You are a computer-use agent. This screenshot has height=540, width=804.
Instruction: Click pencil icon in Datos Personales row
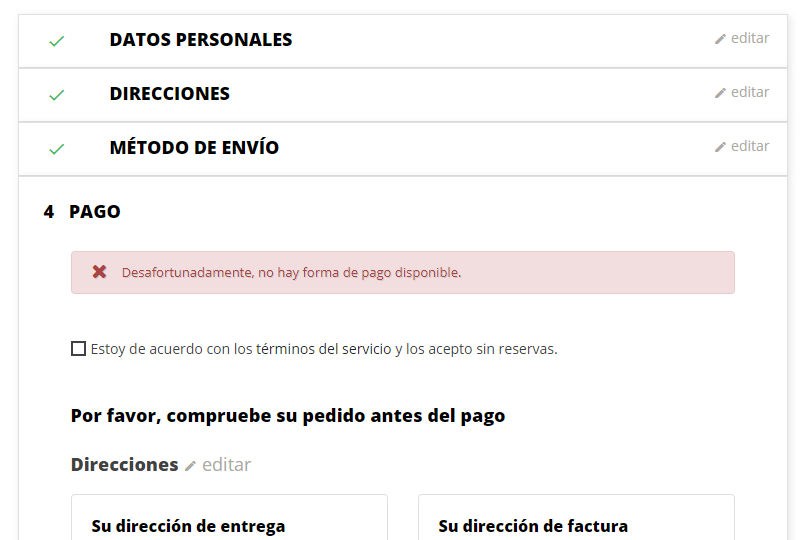(x=720, y=39)
